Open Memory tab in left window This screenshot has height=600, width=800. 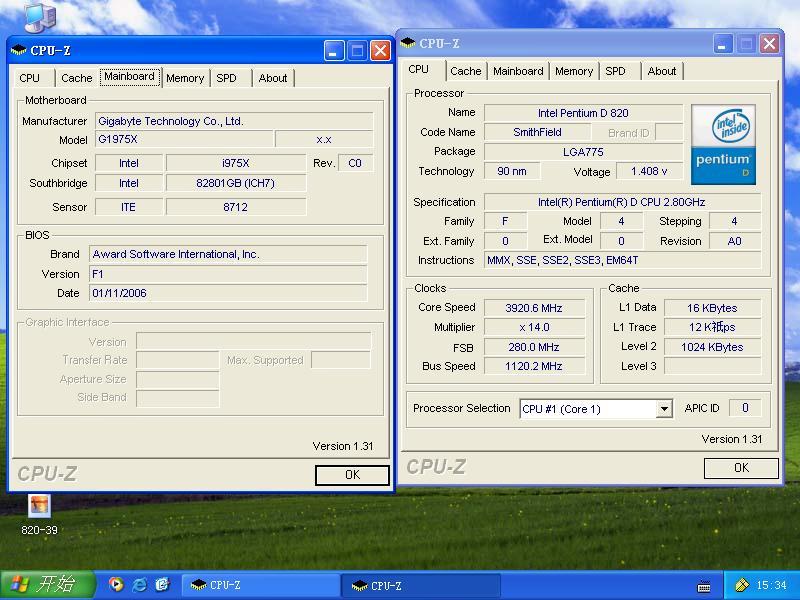click(x=185, y=78)
